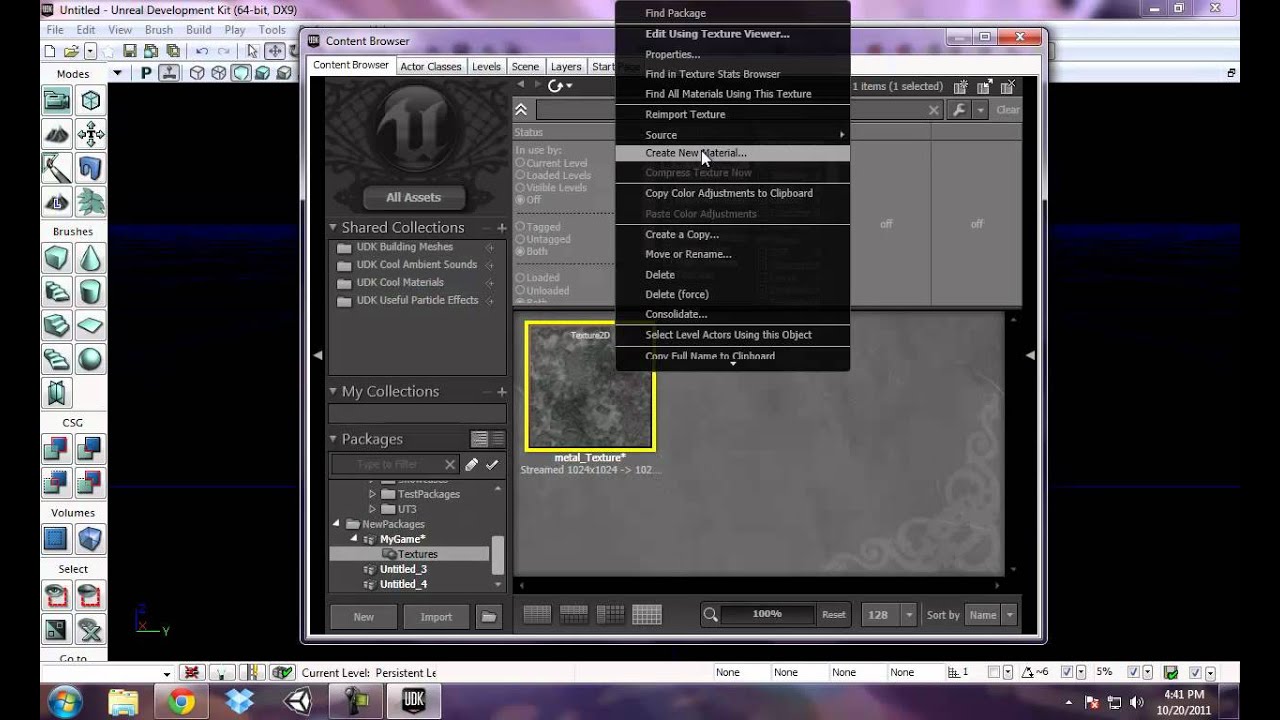The height and width of the screenshot is (720, 1280).
Task: Add special brush in Volumes section
Action: [56, 540]
